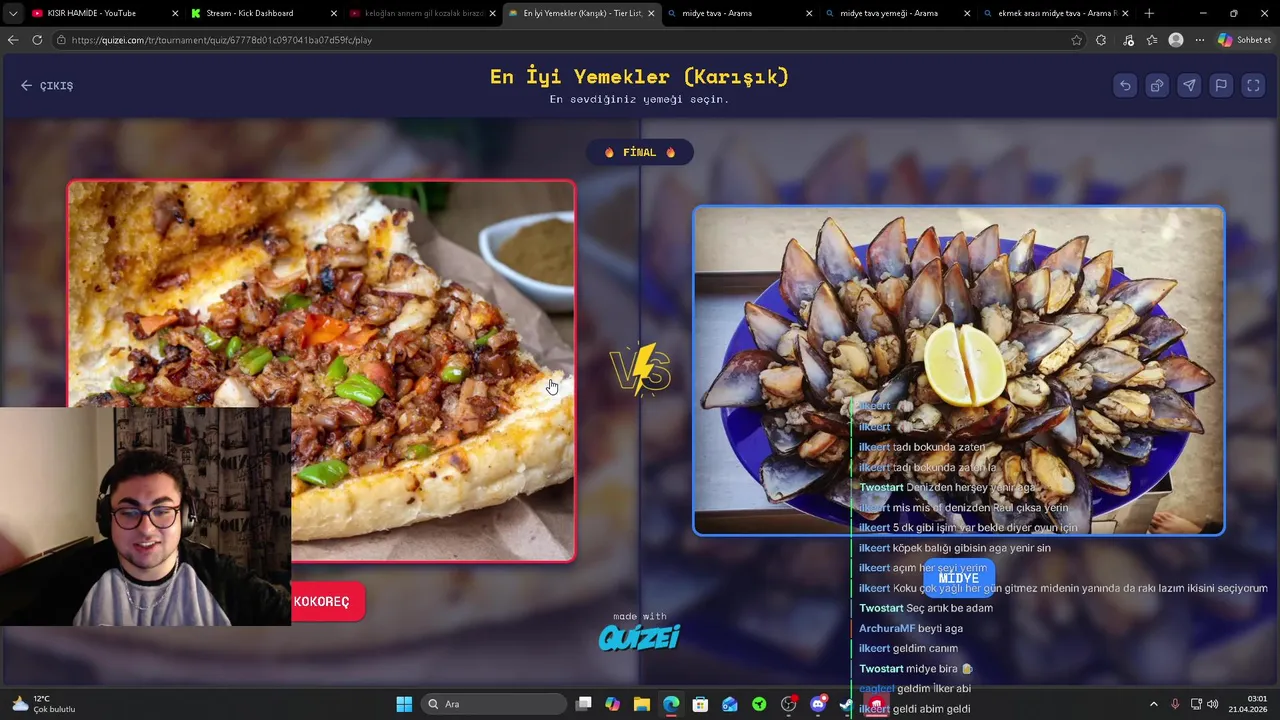Open the favorites list
The height and width of the screenshot is (720, 1280).
coord(1152,40)
